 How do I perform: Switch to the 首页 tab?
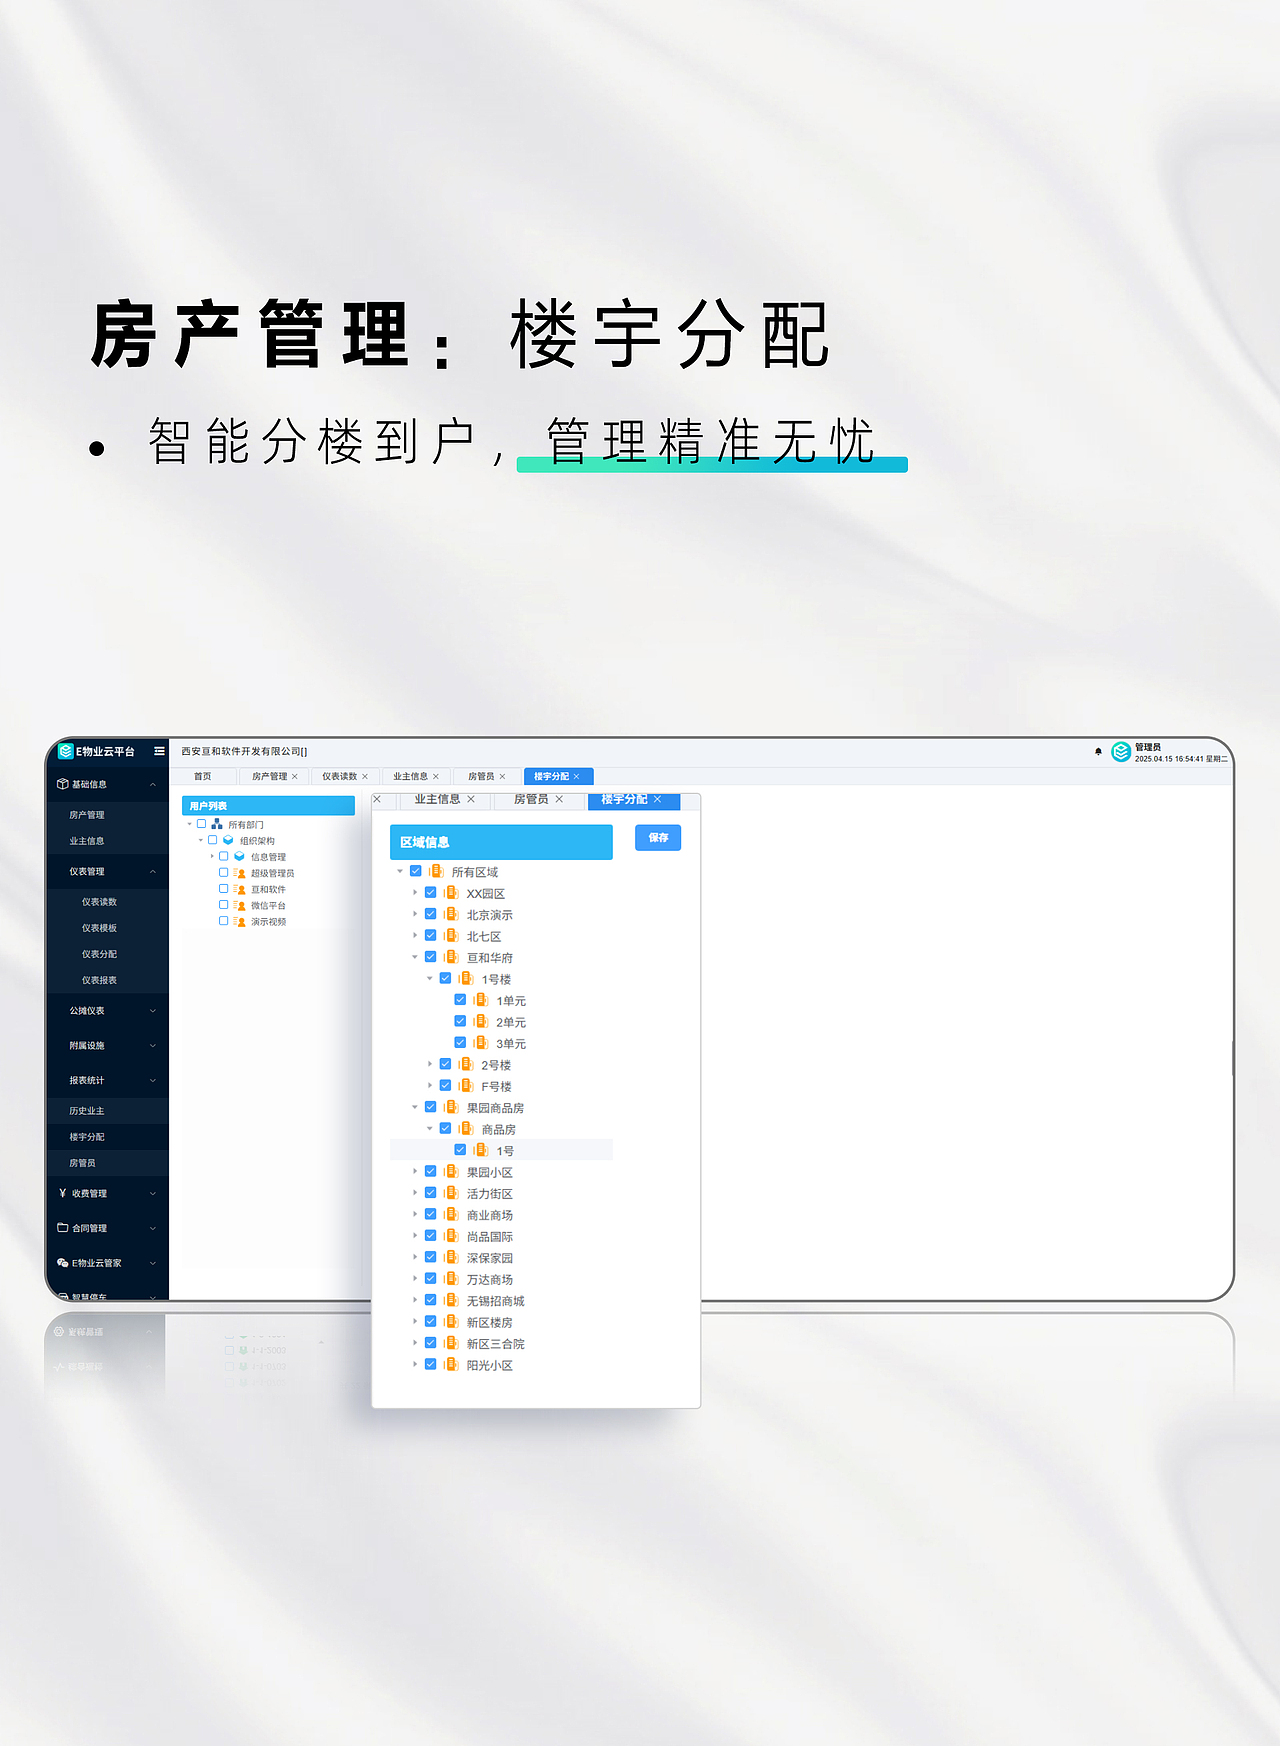[203, 776]
